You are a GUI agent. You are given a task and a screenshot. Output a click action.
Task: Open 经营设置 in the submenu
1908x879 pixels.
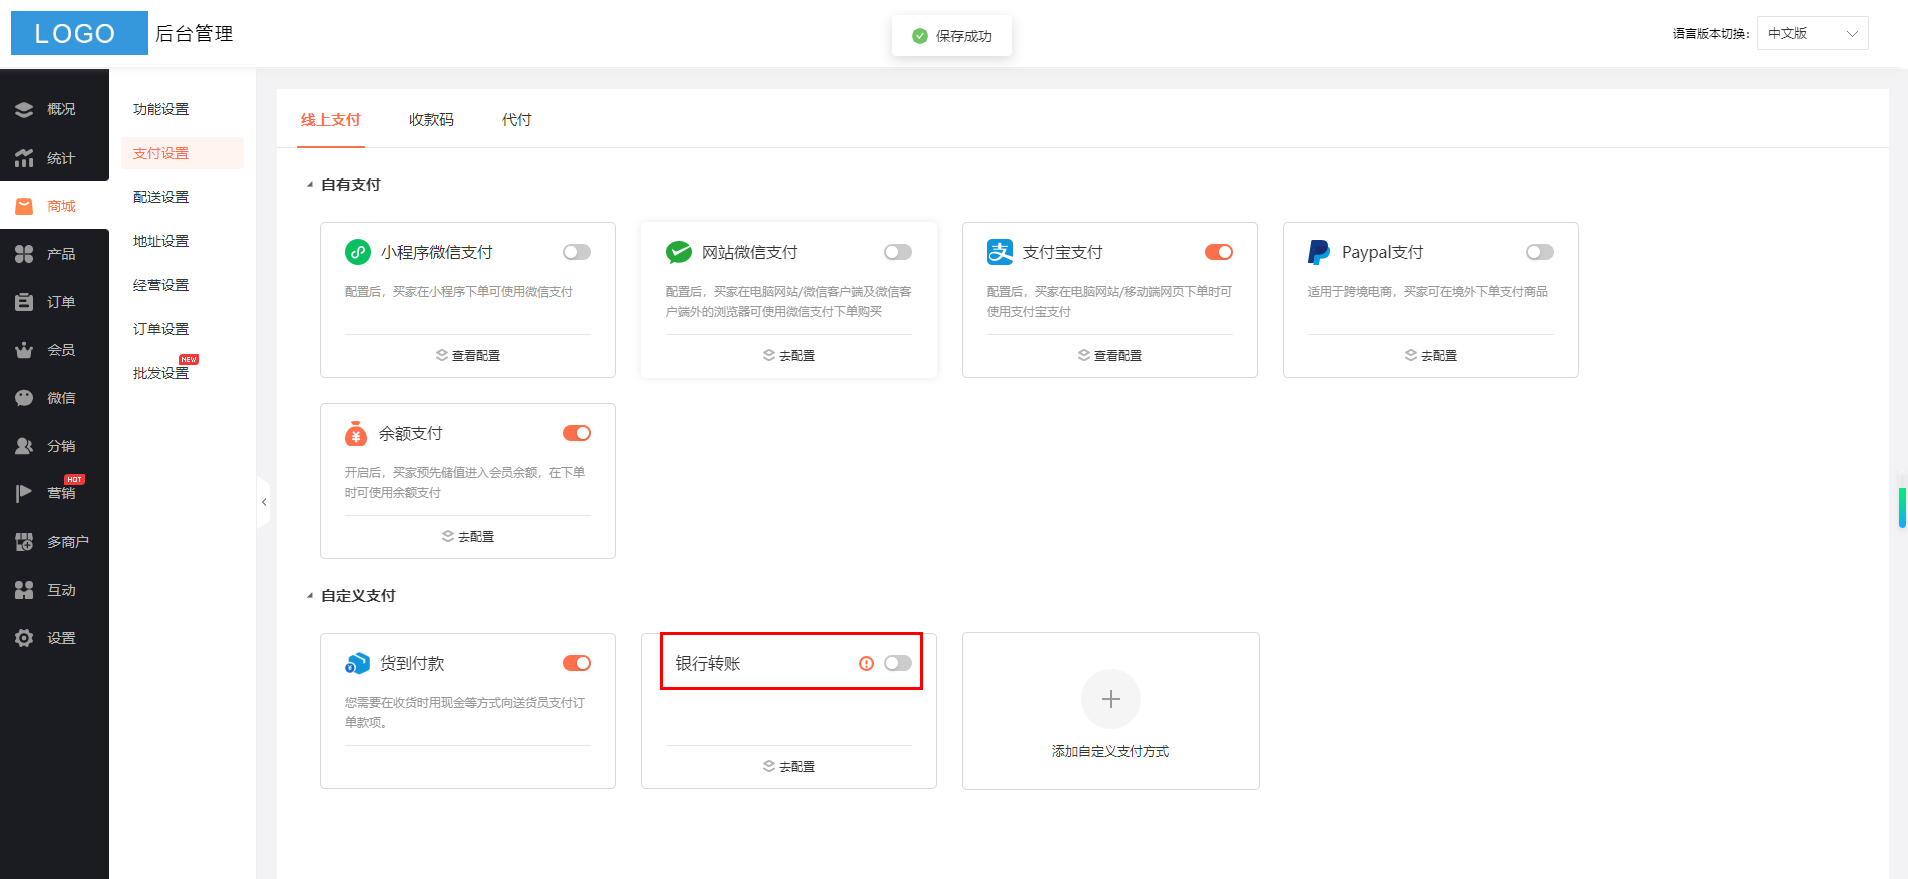tap(161, 285)
